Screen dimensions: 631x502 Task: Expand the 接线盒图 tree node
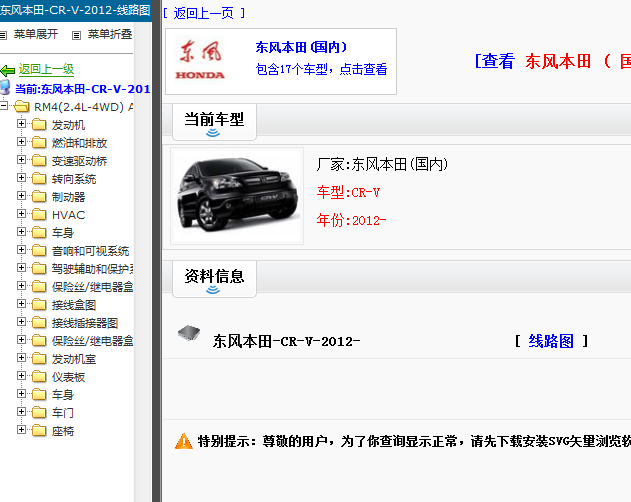tap(21, 304)
